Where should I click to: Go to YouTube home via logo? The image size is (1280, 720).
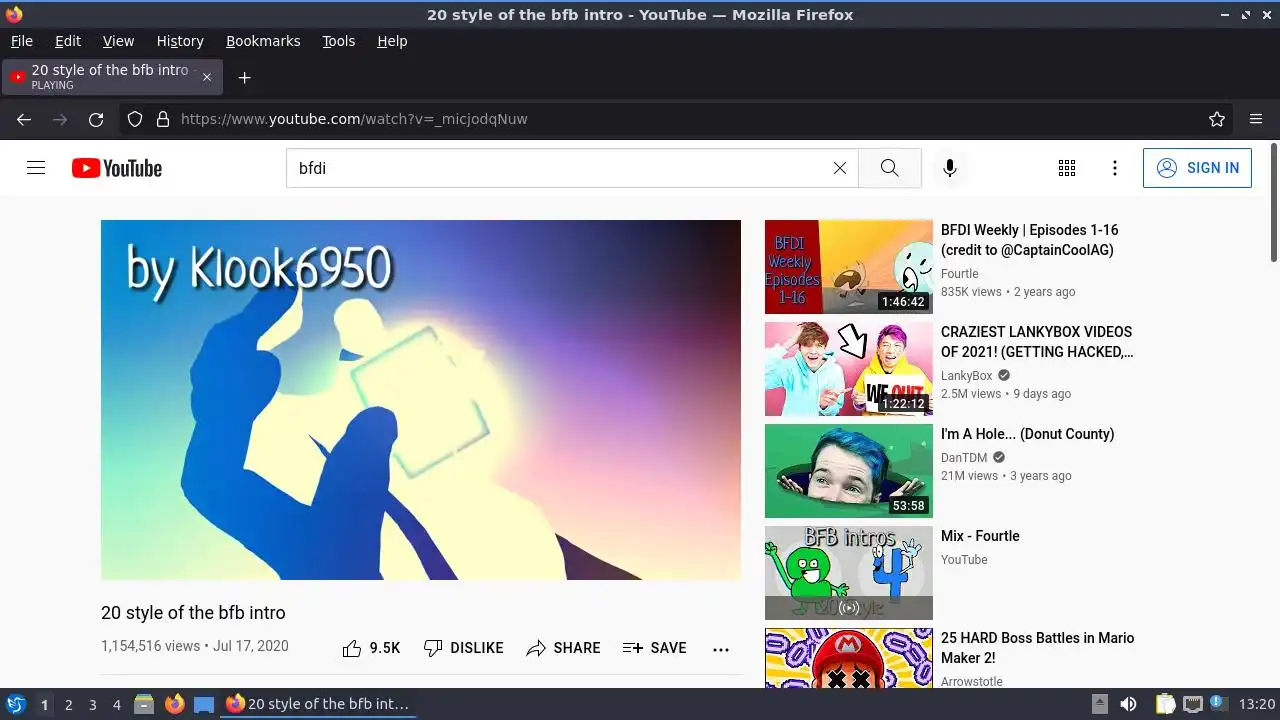[x=117, y=168]
